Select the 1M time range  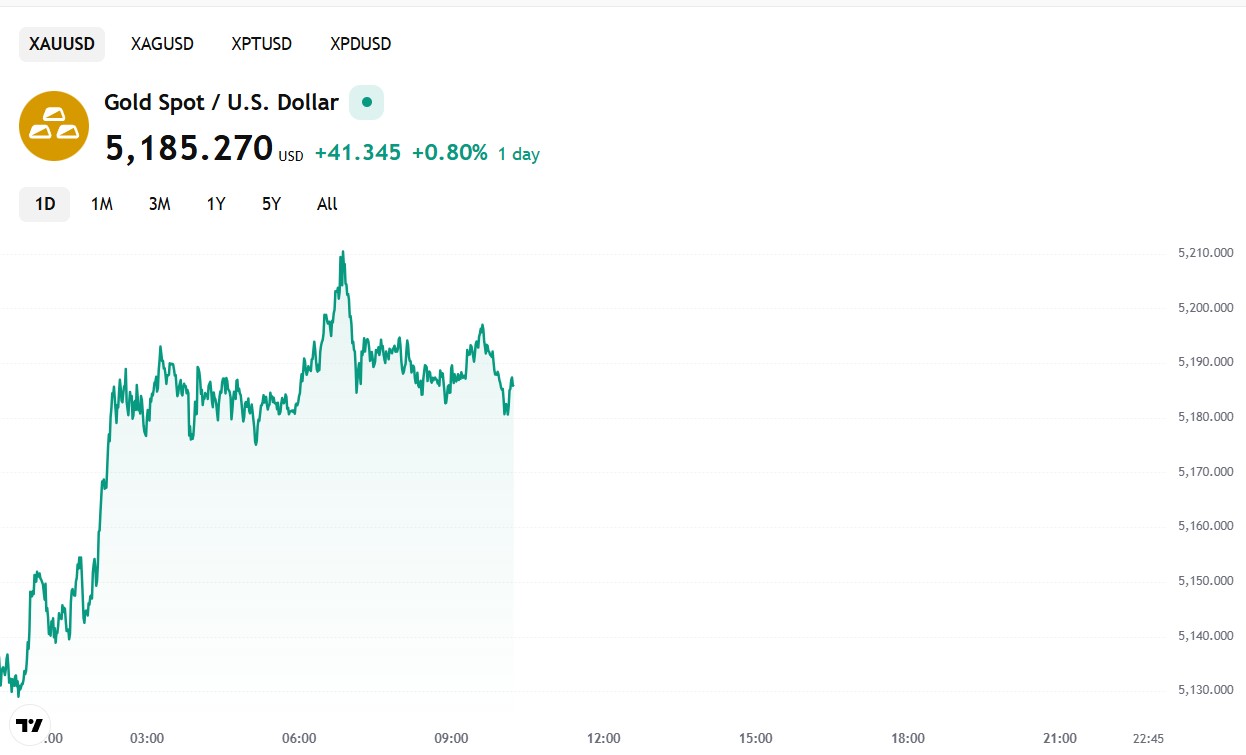click(x=101, y=203)
